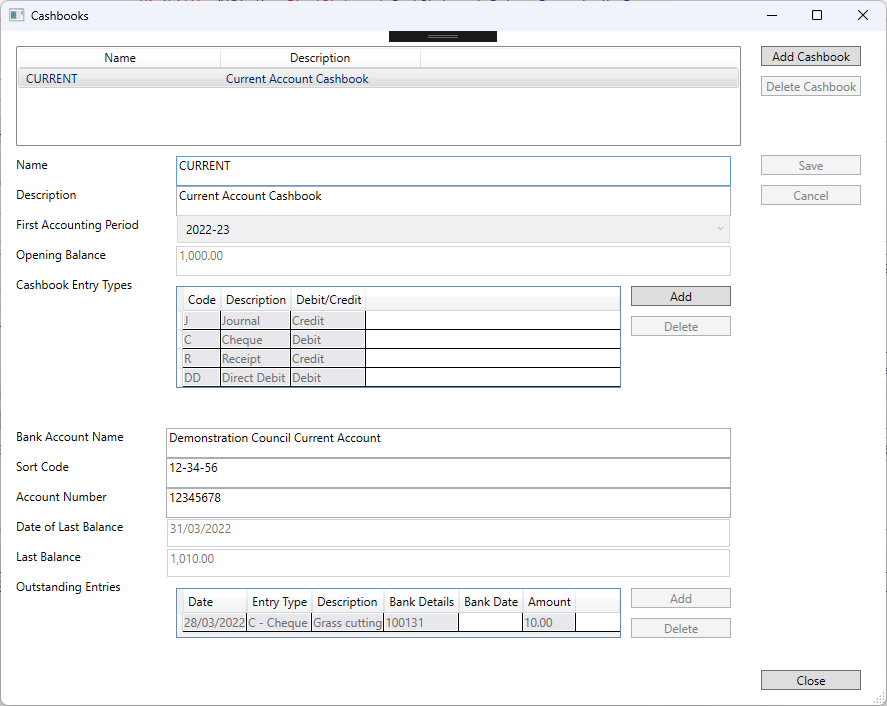Sort cashbook list by Name column header
The height and width of the screenshot is (706, 887).
point(119,58)
